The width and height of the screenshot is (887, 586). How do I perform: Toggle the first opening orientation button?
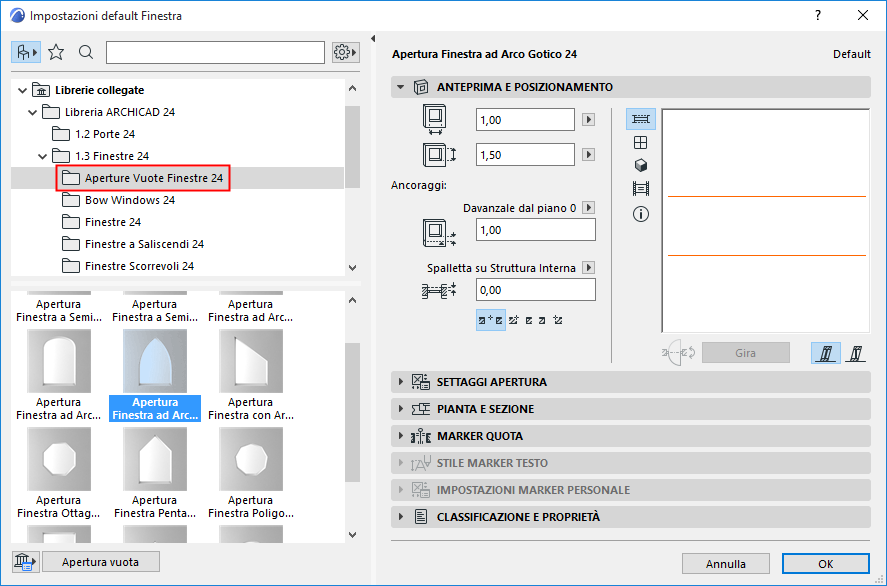tap(826, 353)
